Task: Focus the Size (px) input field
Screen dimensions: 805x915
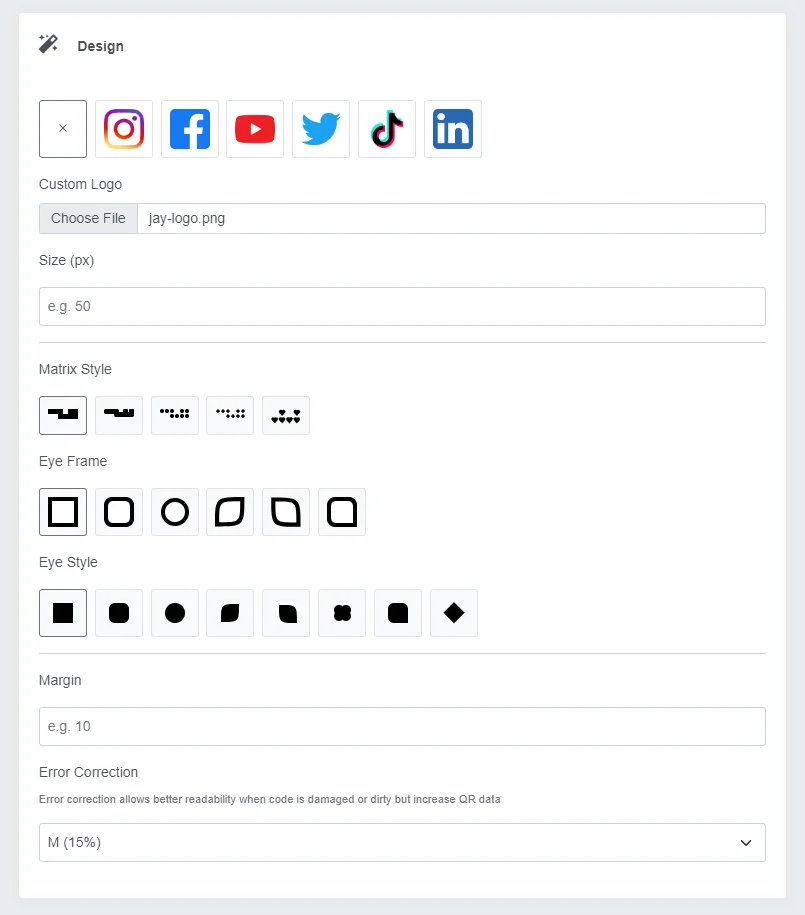Action: tap(402, 306)
